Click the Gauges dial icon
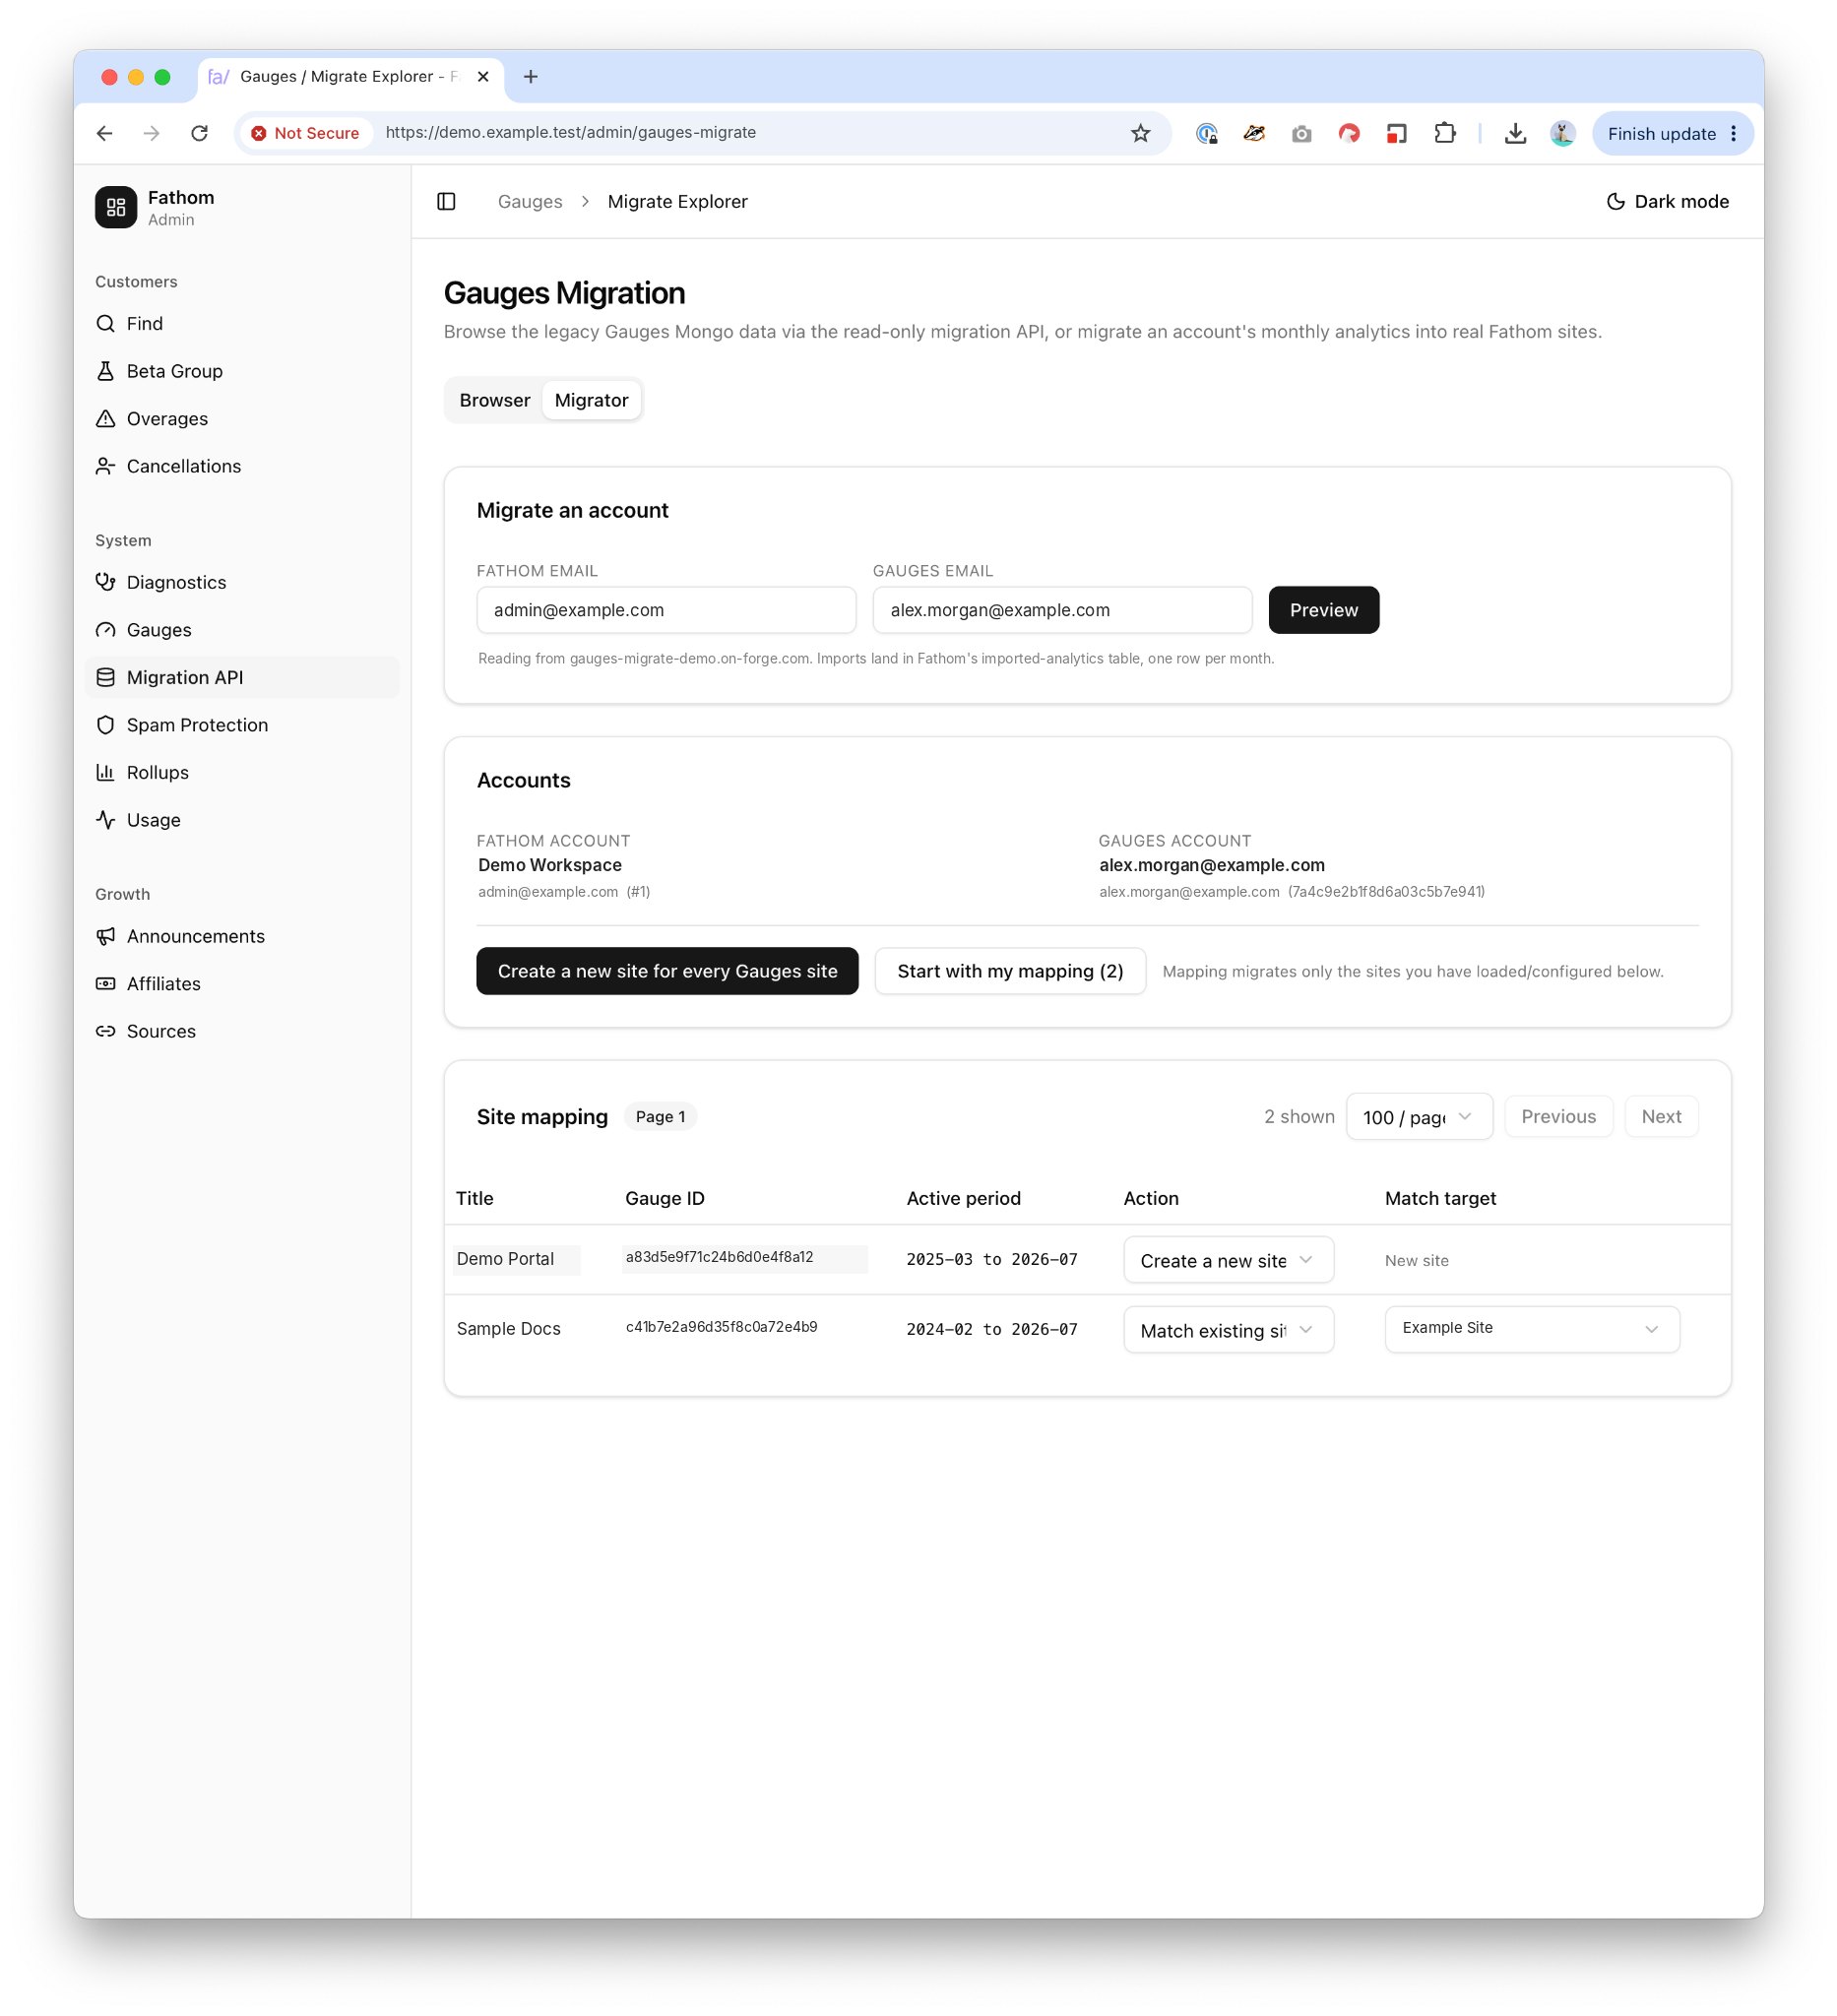 [105, 630]
